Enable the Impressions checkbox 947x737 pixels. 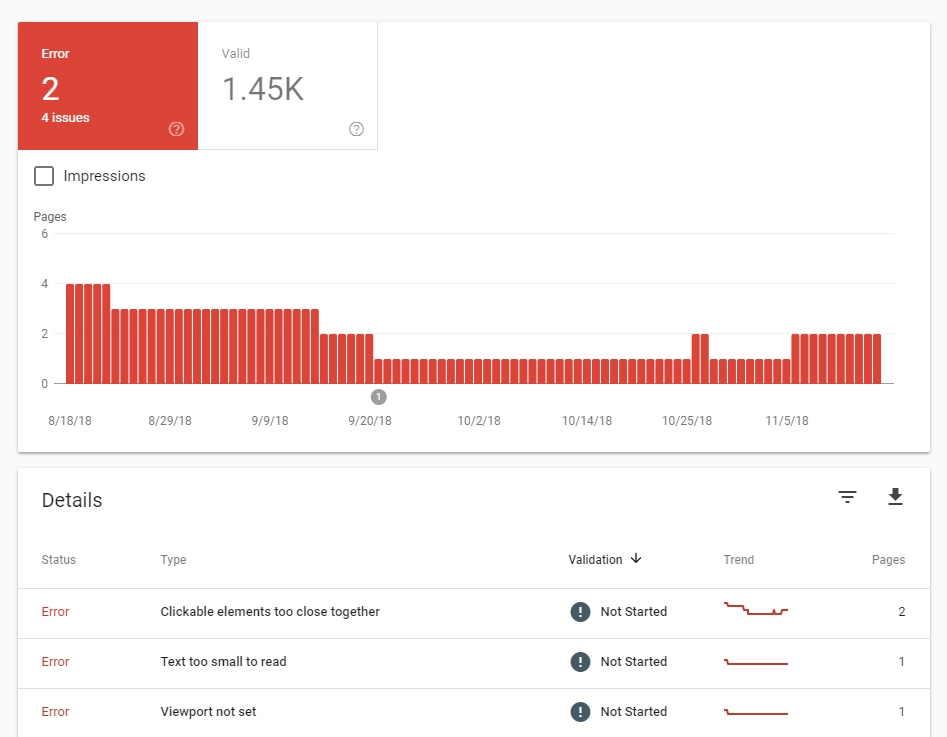coord(44,176)
